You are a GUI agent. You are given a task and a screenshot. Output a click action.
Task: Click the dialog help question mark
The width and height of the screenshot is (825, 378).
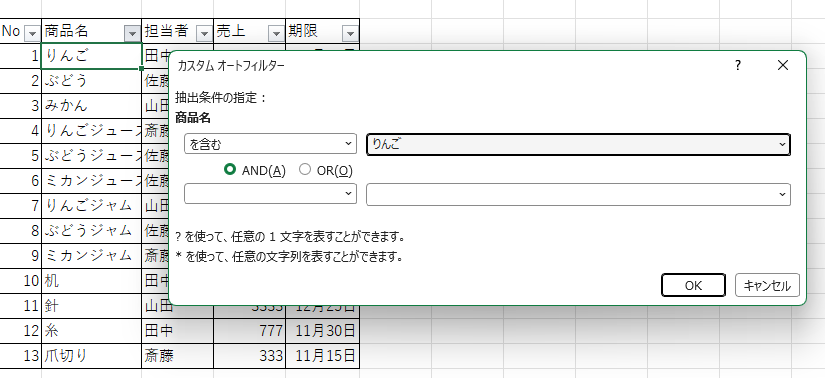738,66
